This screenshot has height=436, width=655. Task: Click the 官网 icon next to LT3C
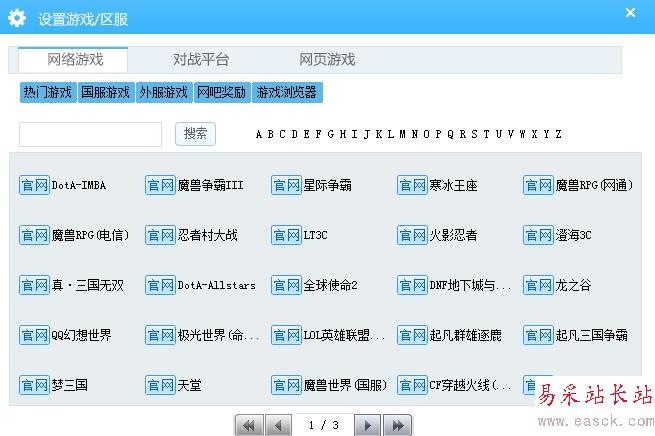pos(287,235)
